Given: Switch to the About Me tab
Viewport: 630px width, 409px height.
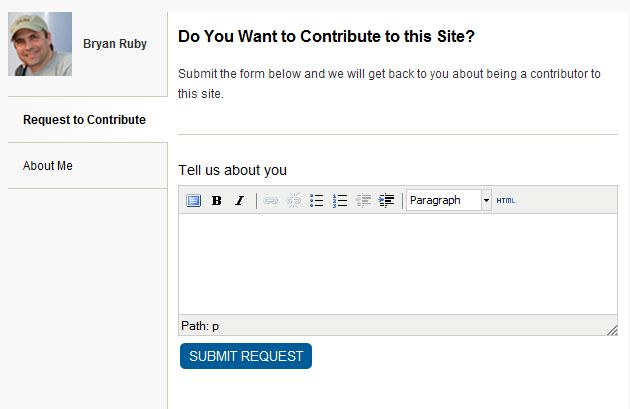Looking at the screenshot, I should pyautogui.click(x=48, y=166).
